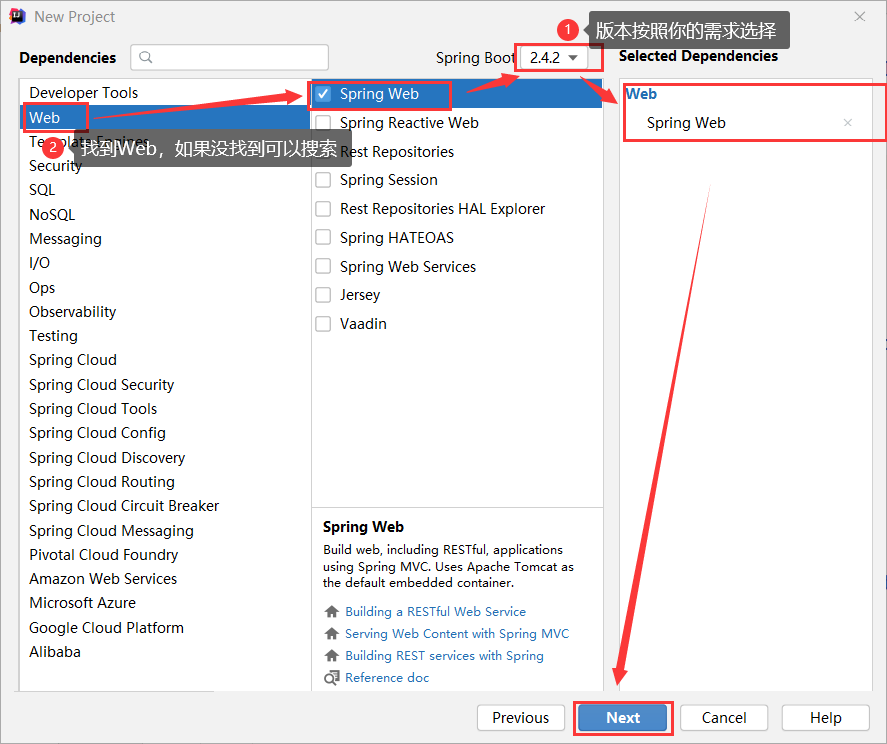The width and height of the screenshot is (887, 744).
Task: Select the Security category
Action: pyautogui.click(x=55, y=166)
